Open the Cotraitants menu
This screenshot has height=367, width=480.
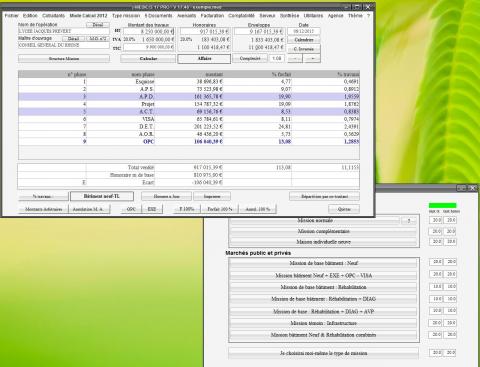point(53,16)
